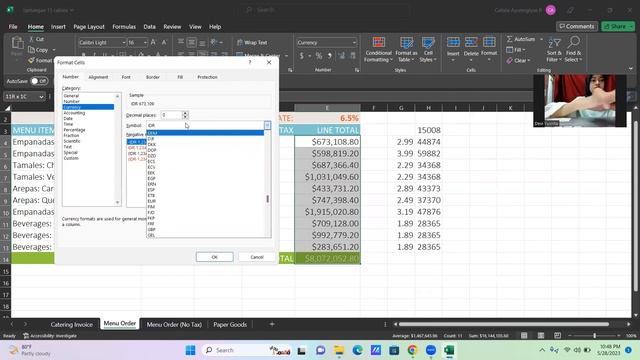
Task: Click the Clear eraser icon
Action: pyautogui.click(x=509, y=60)
